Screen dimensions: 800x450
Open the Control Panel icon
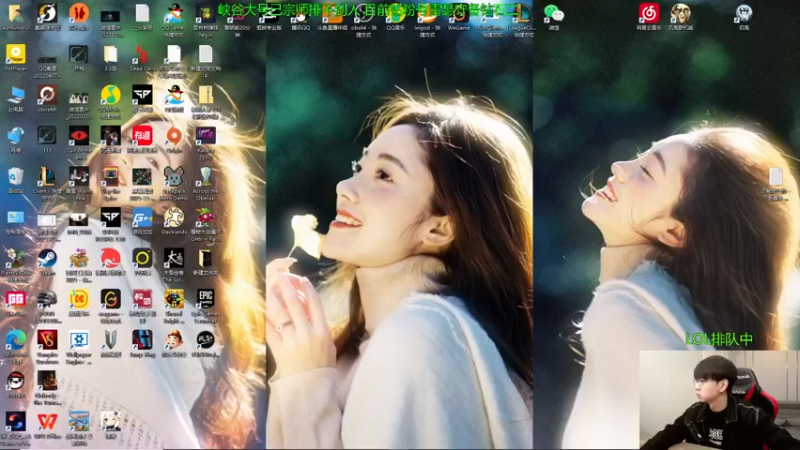[15, 218]
